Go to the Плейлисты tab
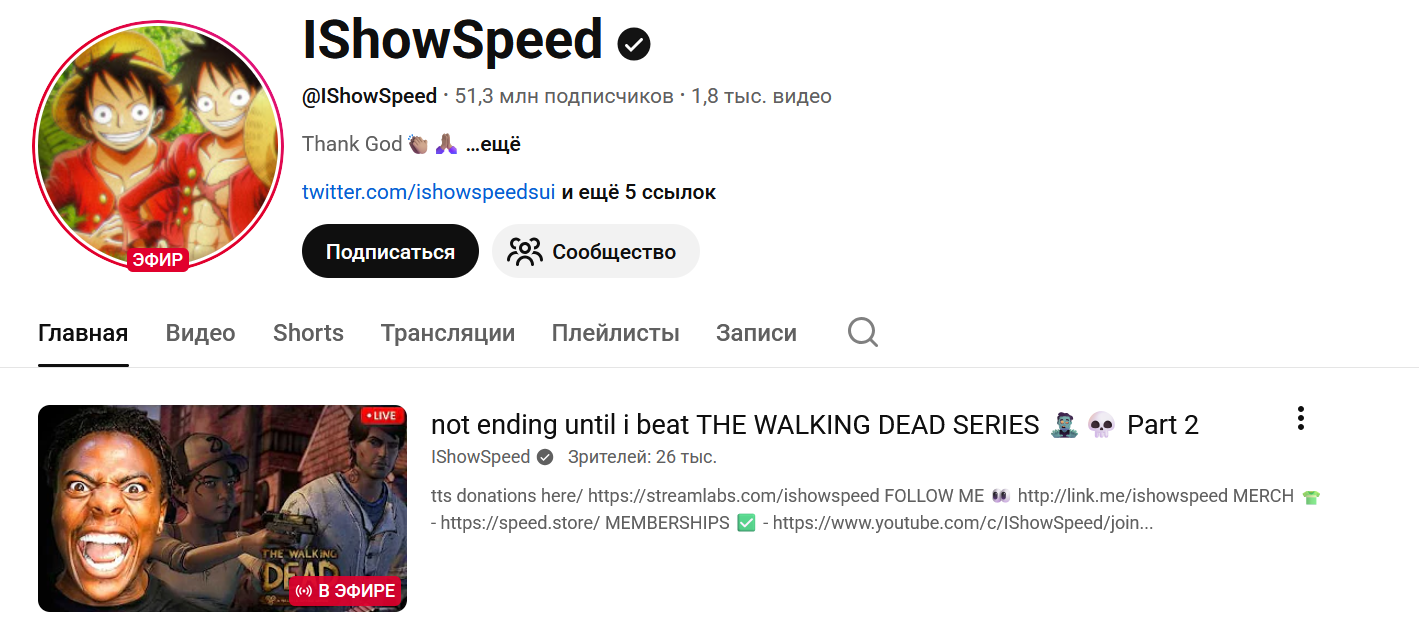This screenshot has width=1419, height=639. (616, 333)
